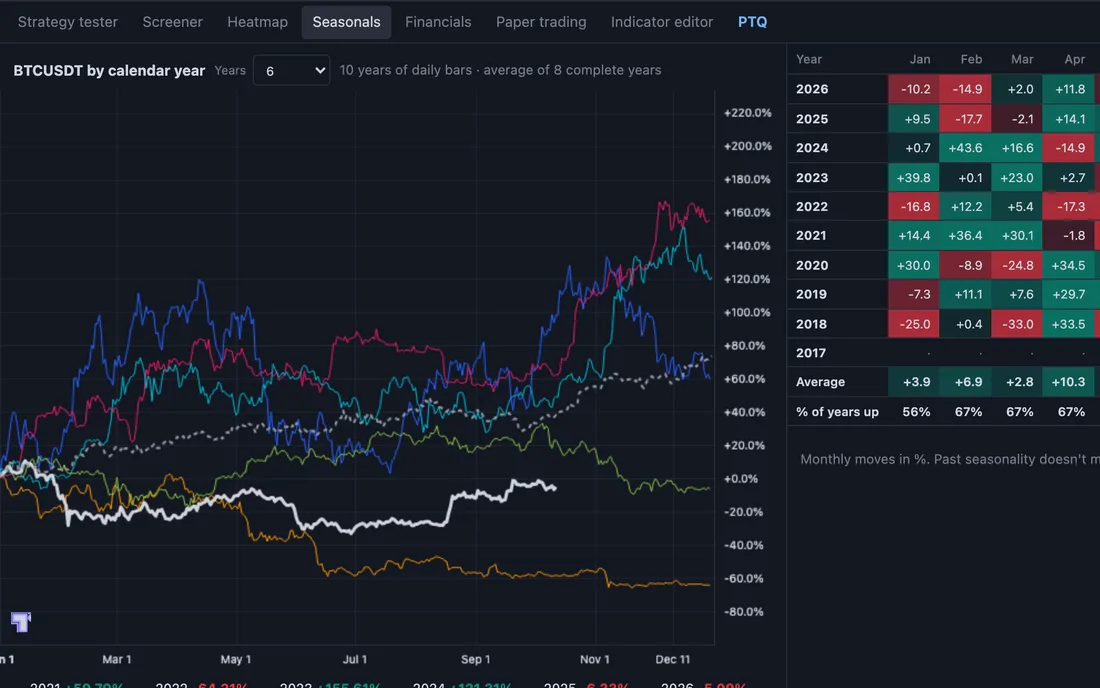Switch to the Screener tab
Screen dimensions: 1100x688
[173, 22]
